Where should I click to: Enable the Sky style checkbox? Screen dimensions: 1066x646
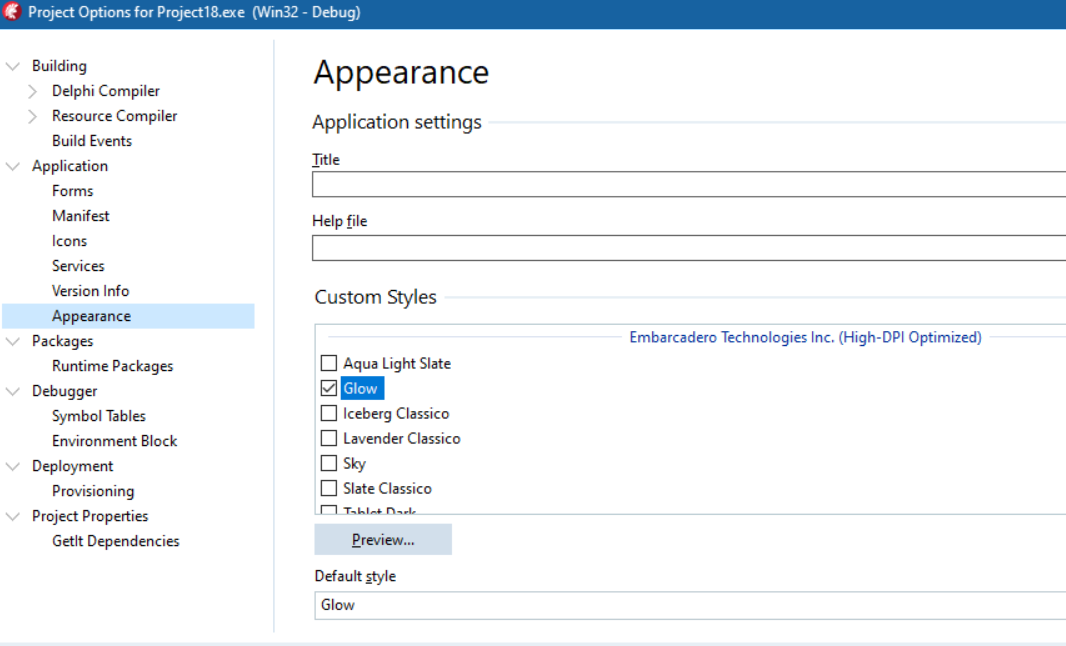(x=329, y=463)
